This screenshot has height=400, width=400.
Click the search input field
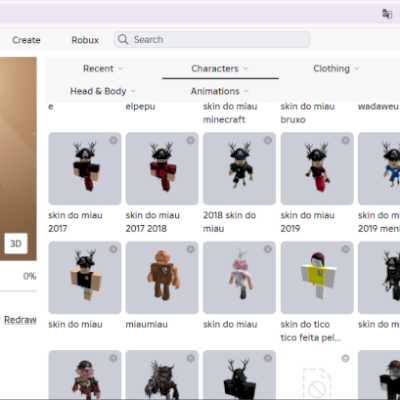[x=212, y=39]
